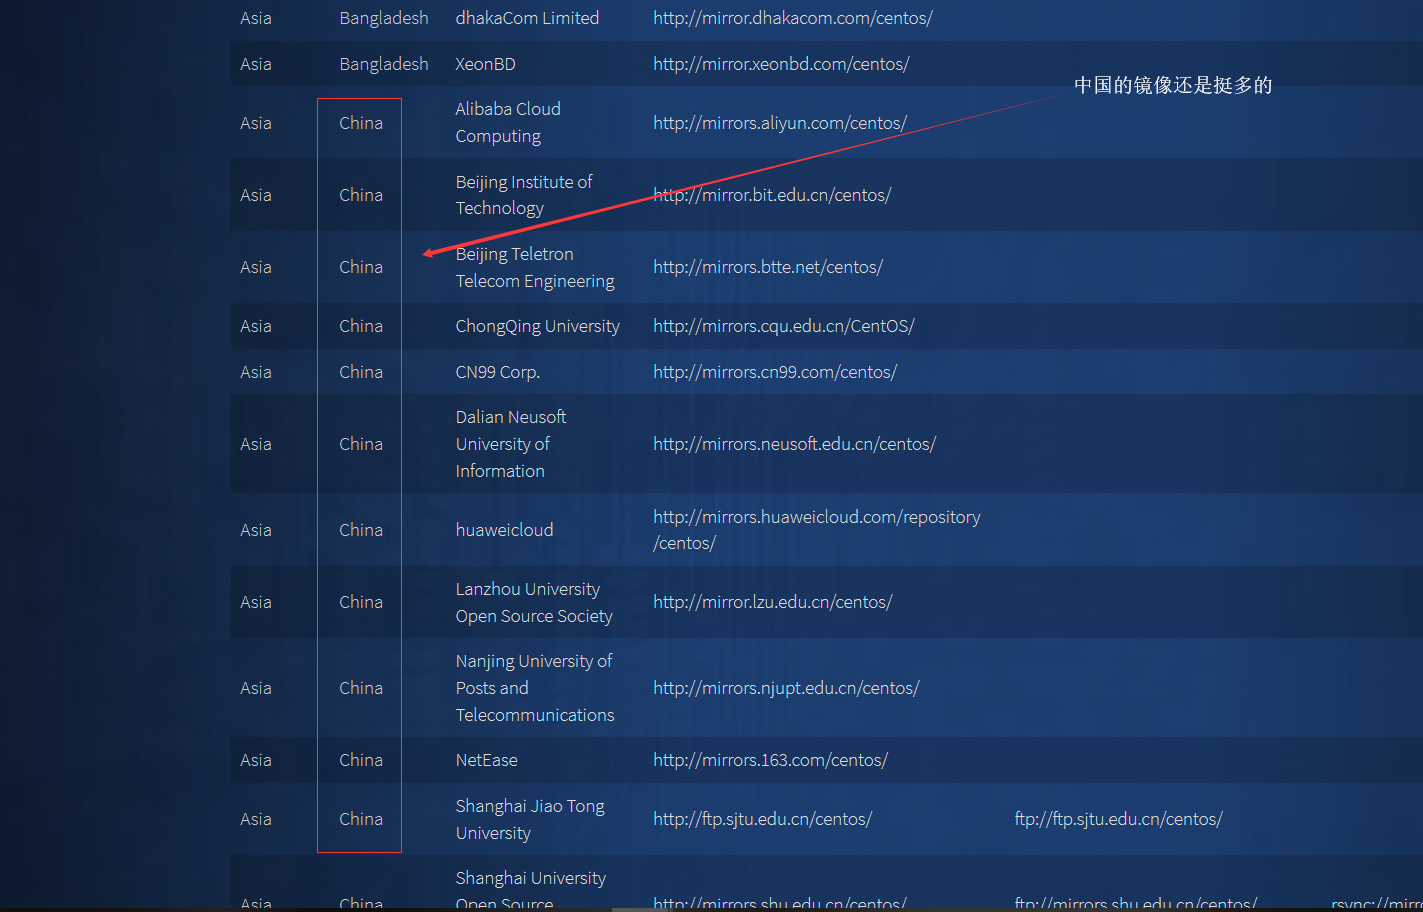Open the mirror.dhakacom.com centos link
1423x912 pixels.
792,18
